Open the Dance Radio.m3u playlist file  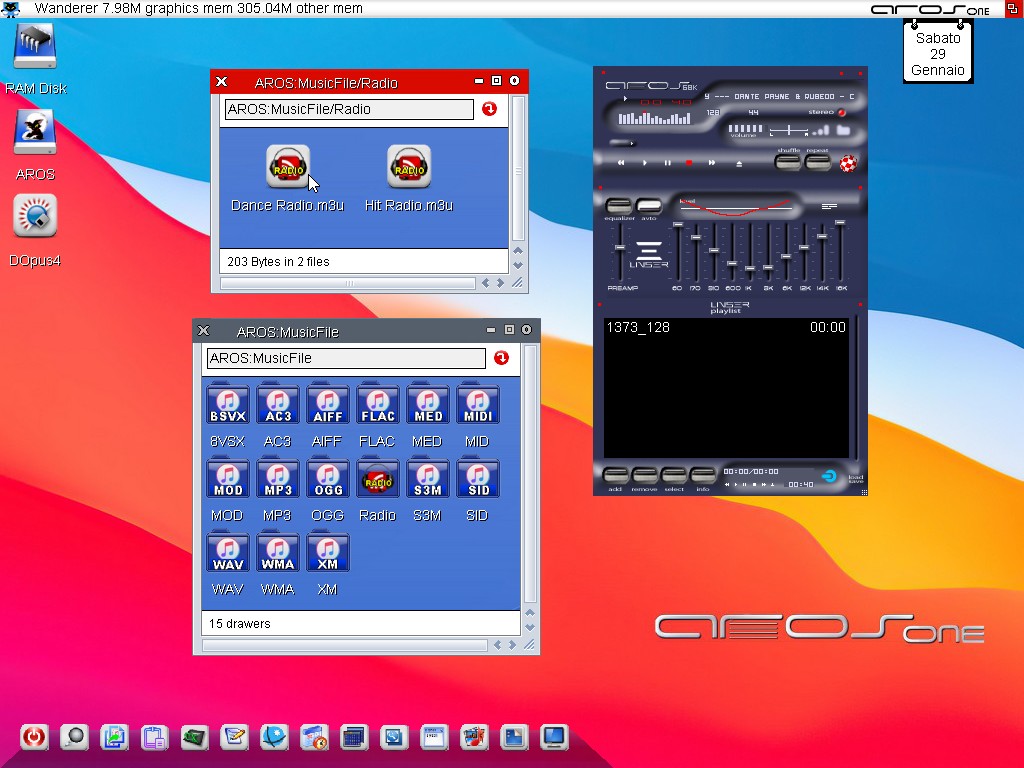click(x=287, y=167)
